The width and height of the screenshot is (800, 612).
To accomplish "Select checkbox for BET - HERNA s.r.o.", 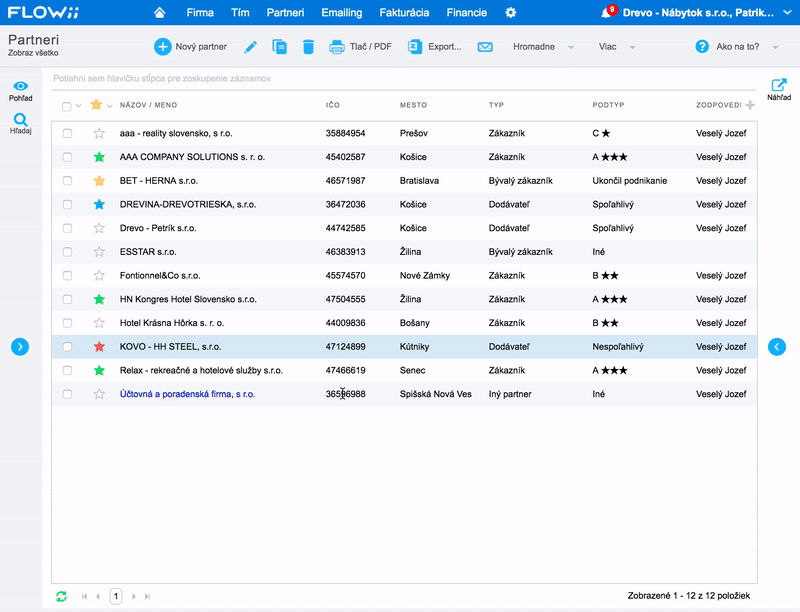I will pos(67,181).
